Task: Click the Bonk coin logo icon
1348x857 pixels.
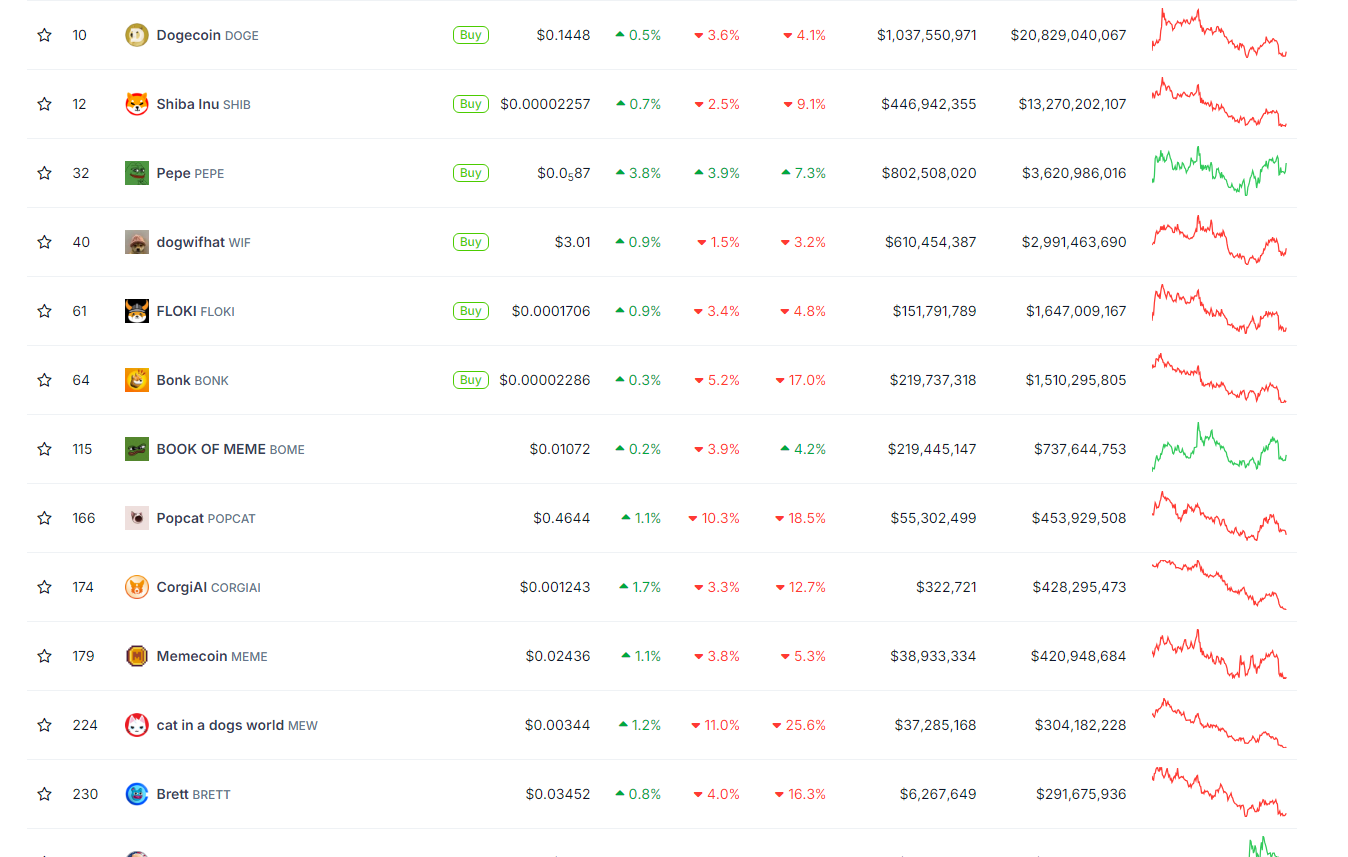Action: point(136,380)
